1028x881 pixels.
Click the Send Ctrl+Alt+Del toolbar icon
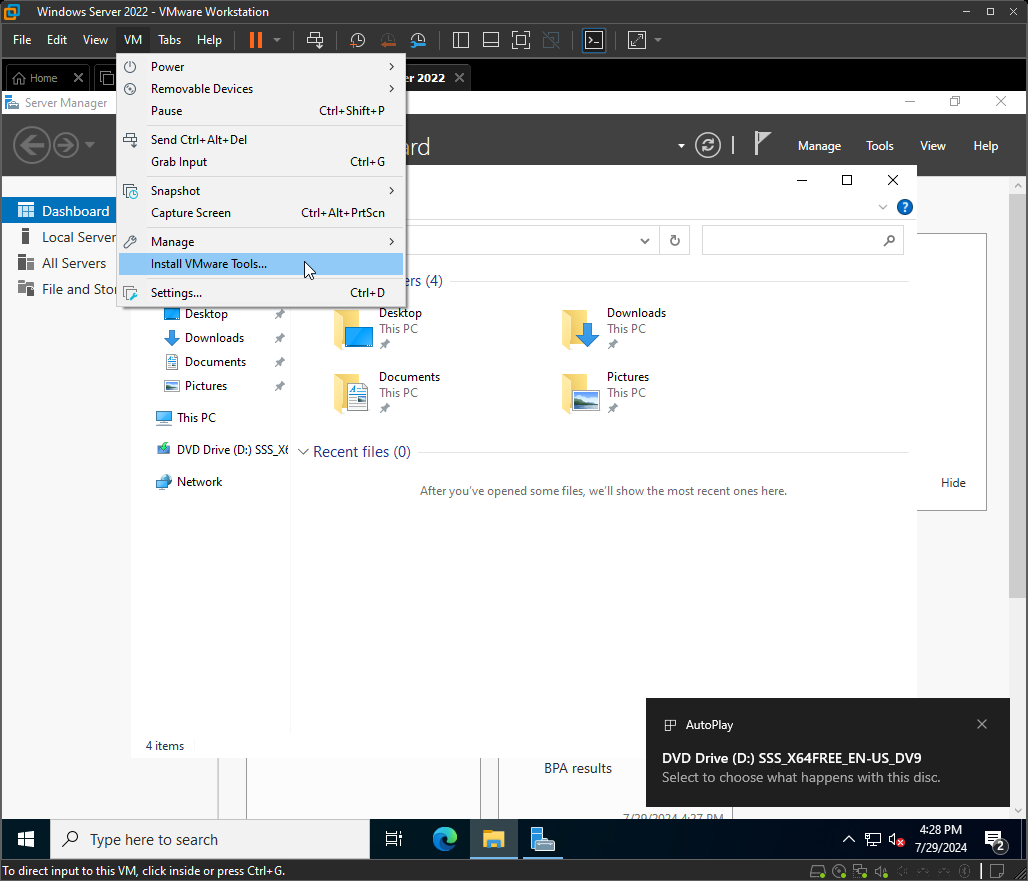(315, 40)
